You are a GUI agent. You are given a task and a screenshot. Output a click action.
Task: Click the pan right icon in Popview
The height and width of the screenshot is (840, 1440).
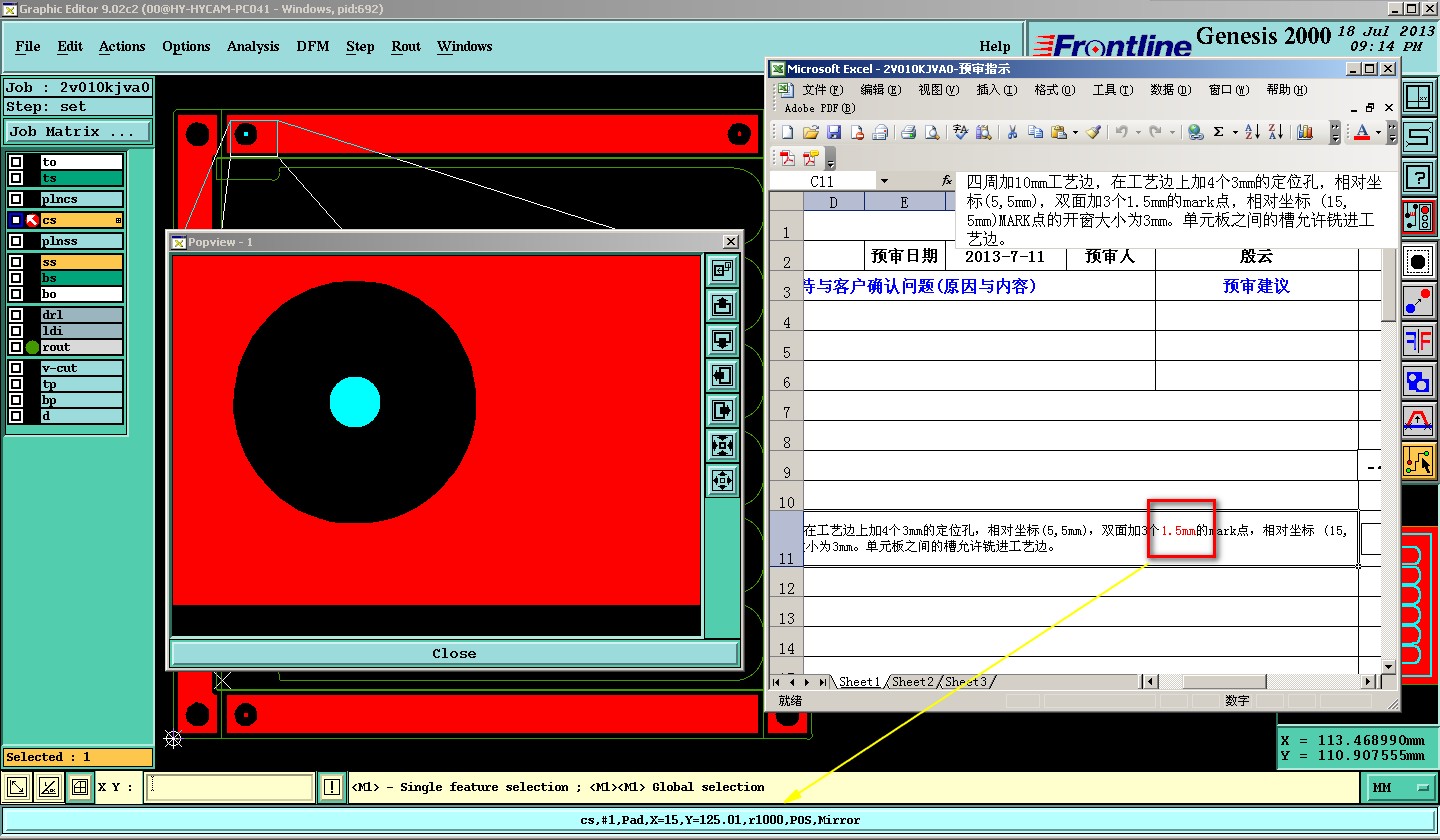click(722, 410)
